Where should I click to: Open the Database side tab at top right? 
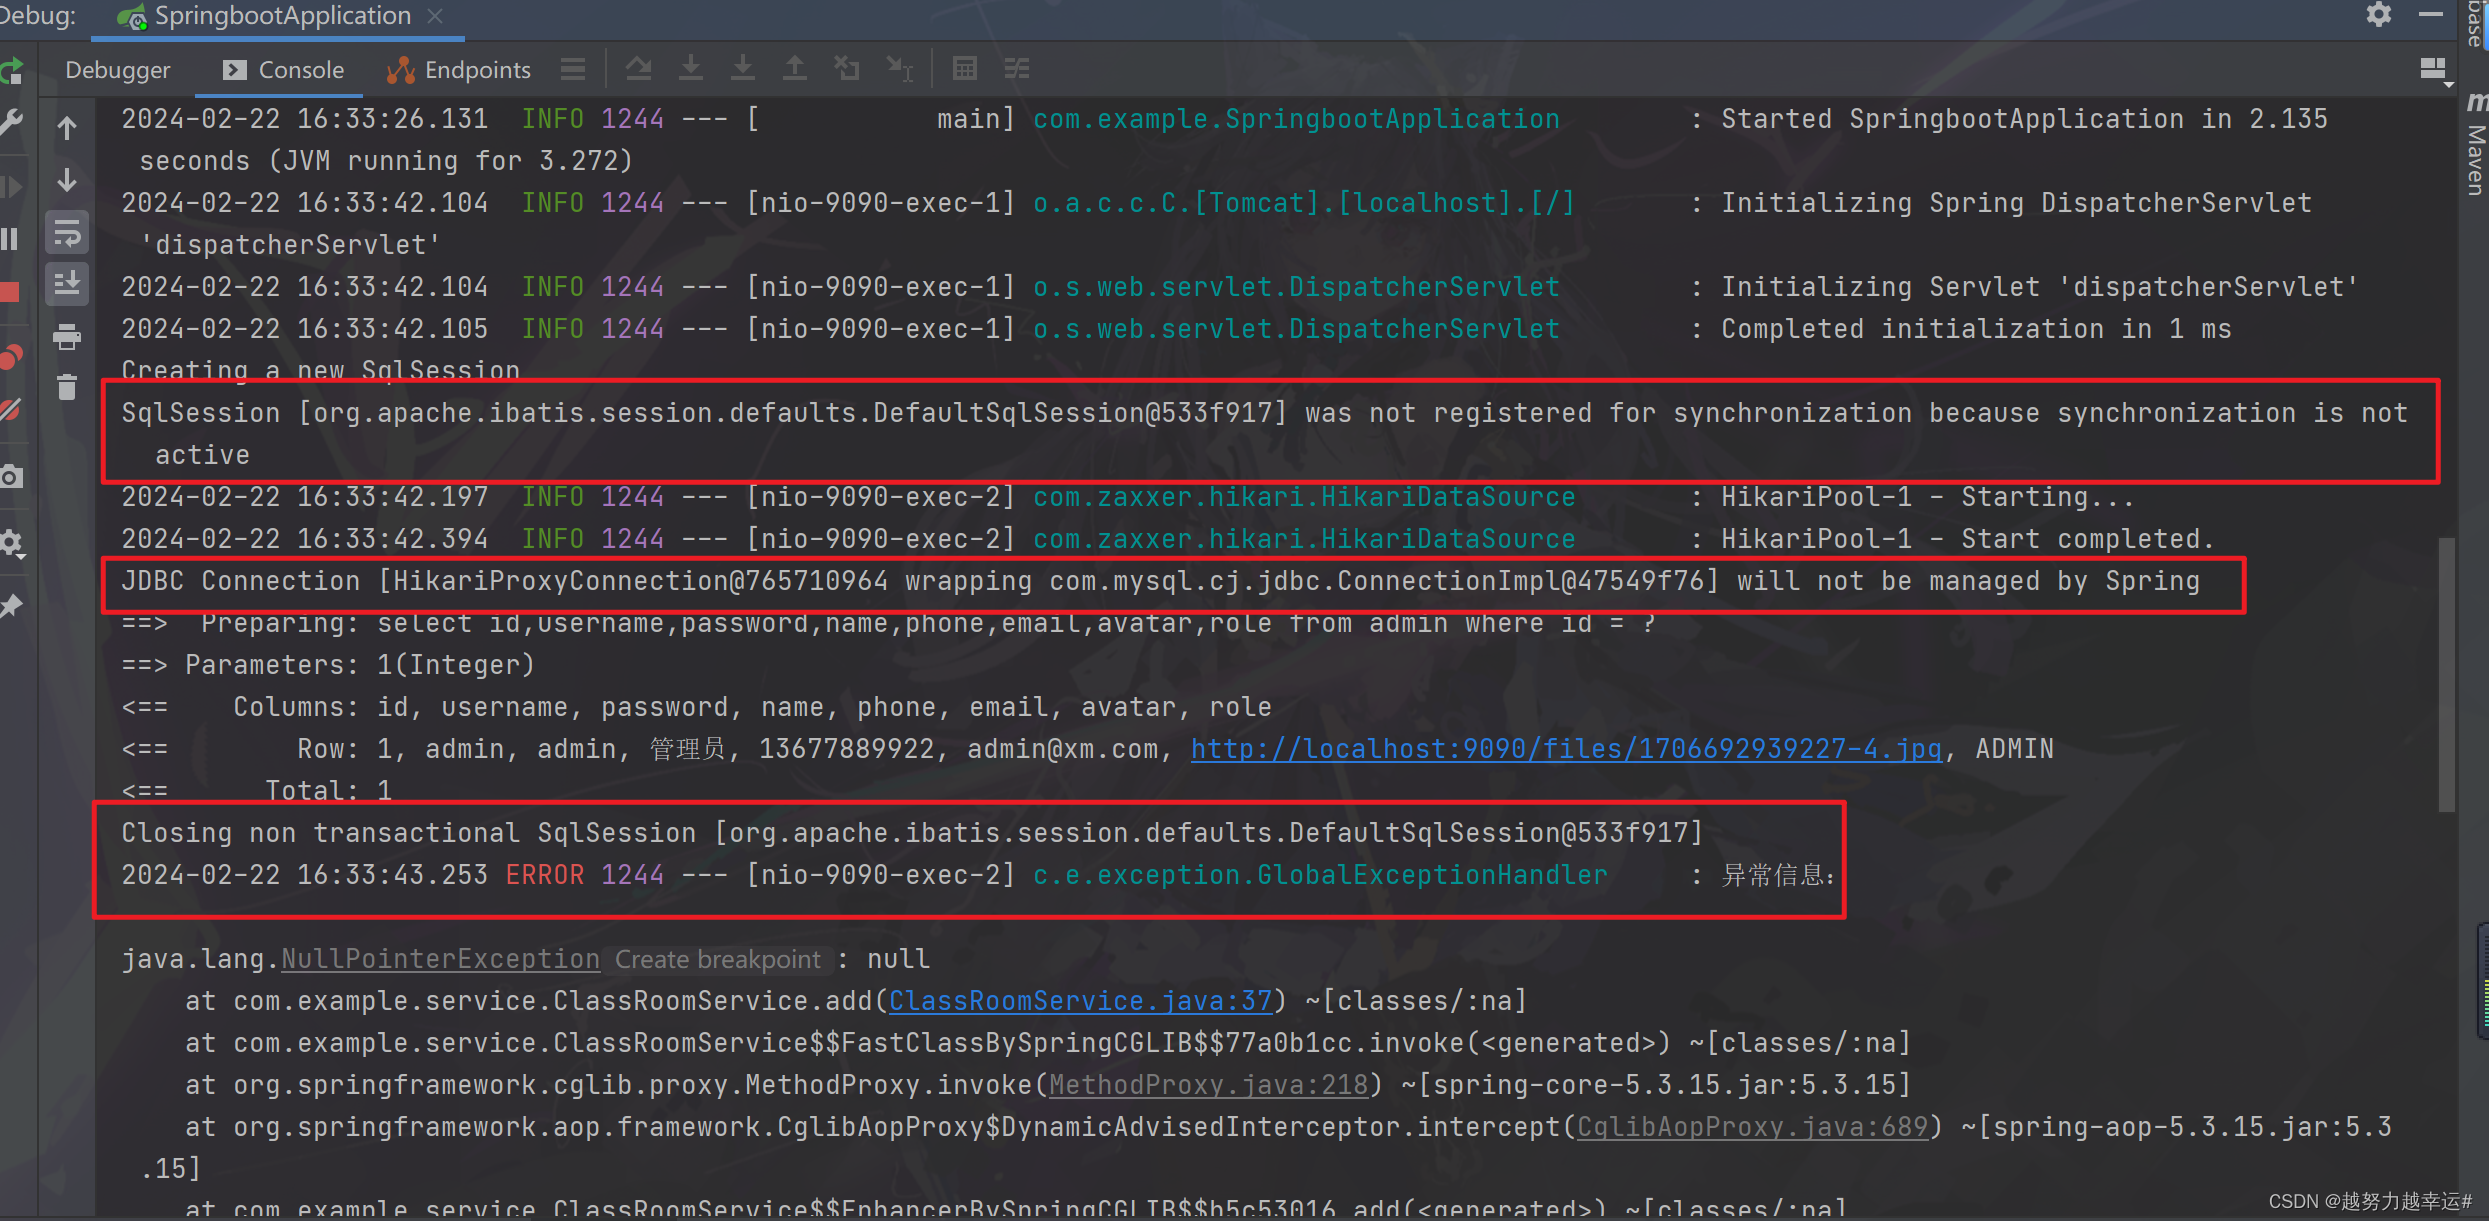point(2475,22)
